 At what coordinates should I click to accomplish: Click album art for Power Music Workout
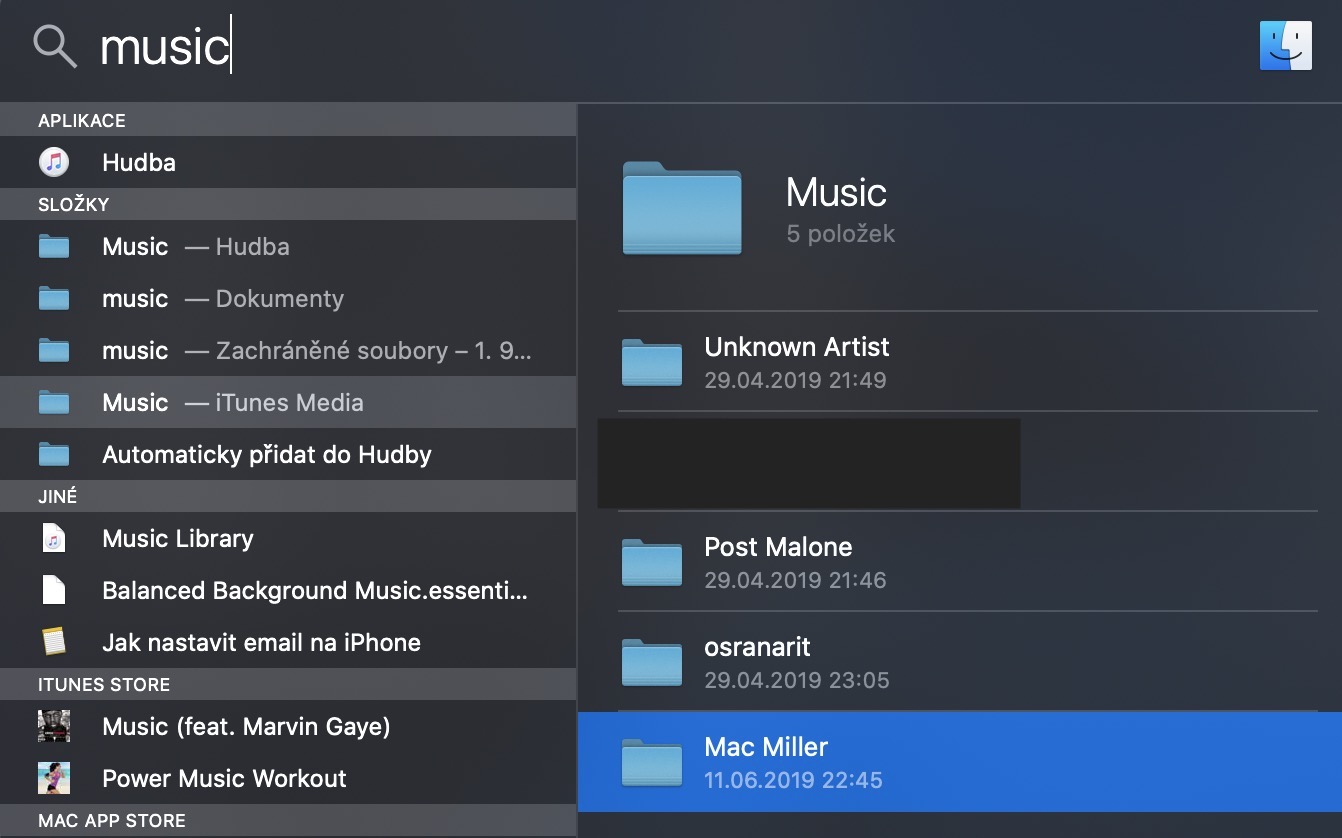pos(54,778)
